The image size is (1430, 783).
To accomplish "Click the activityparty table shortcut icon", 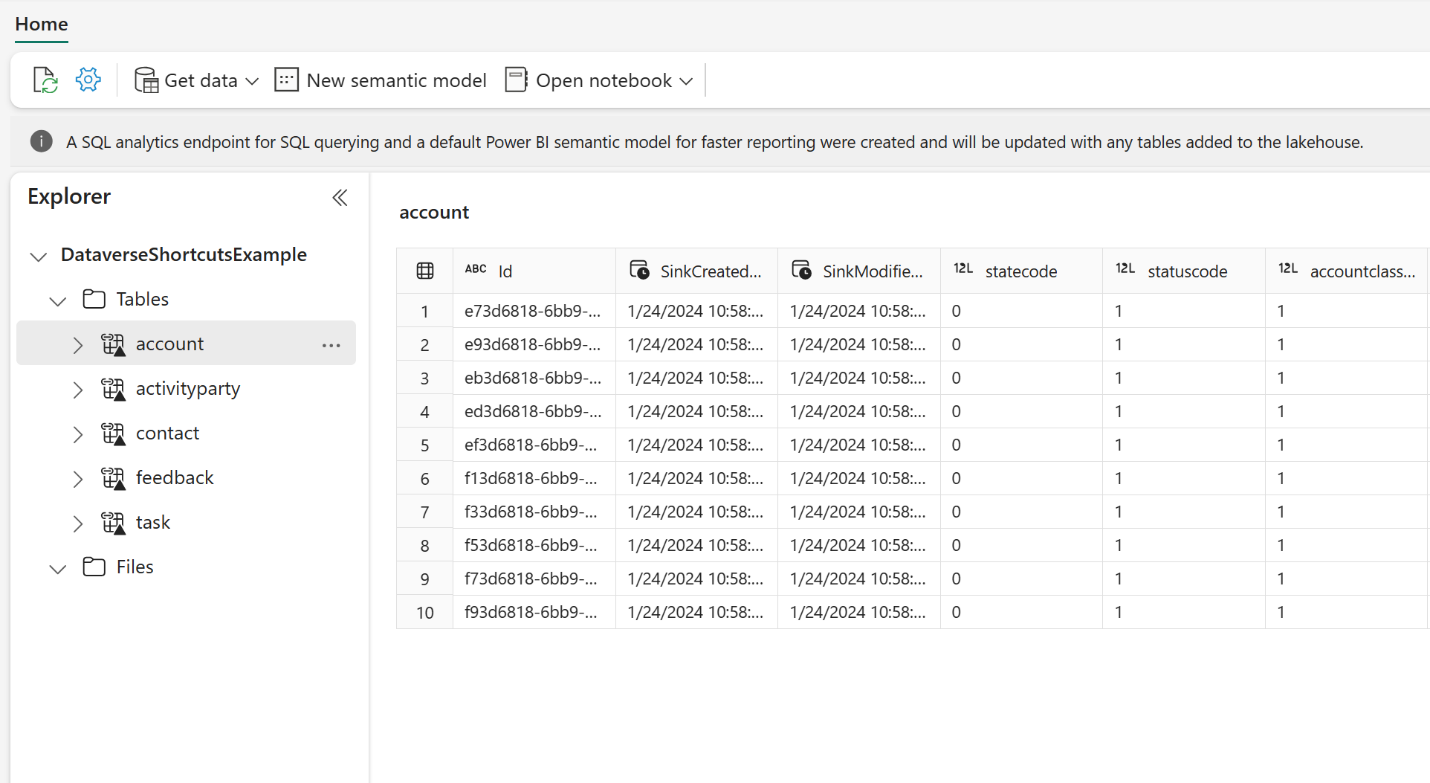I will point(113,389).
